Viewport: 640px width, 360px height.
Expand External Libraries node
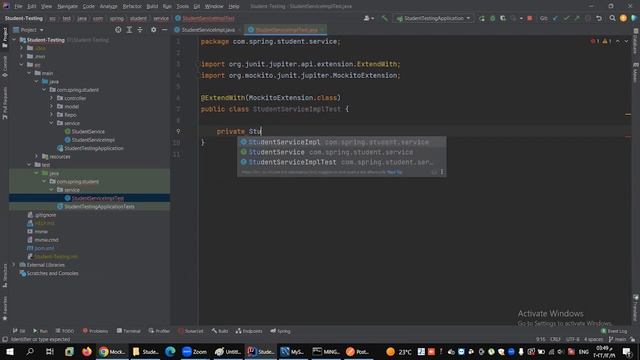click(x=15, y=264)
